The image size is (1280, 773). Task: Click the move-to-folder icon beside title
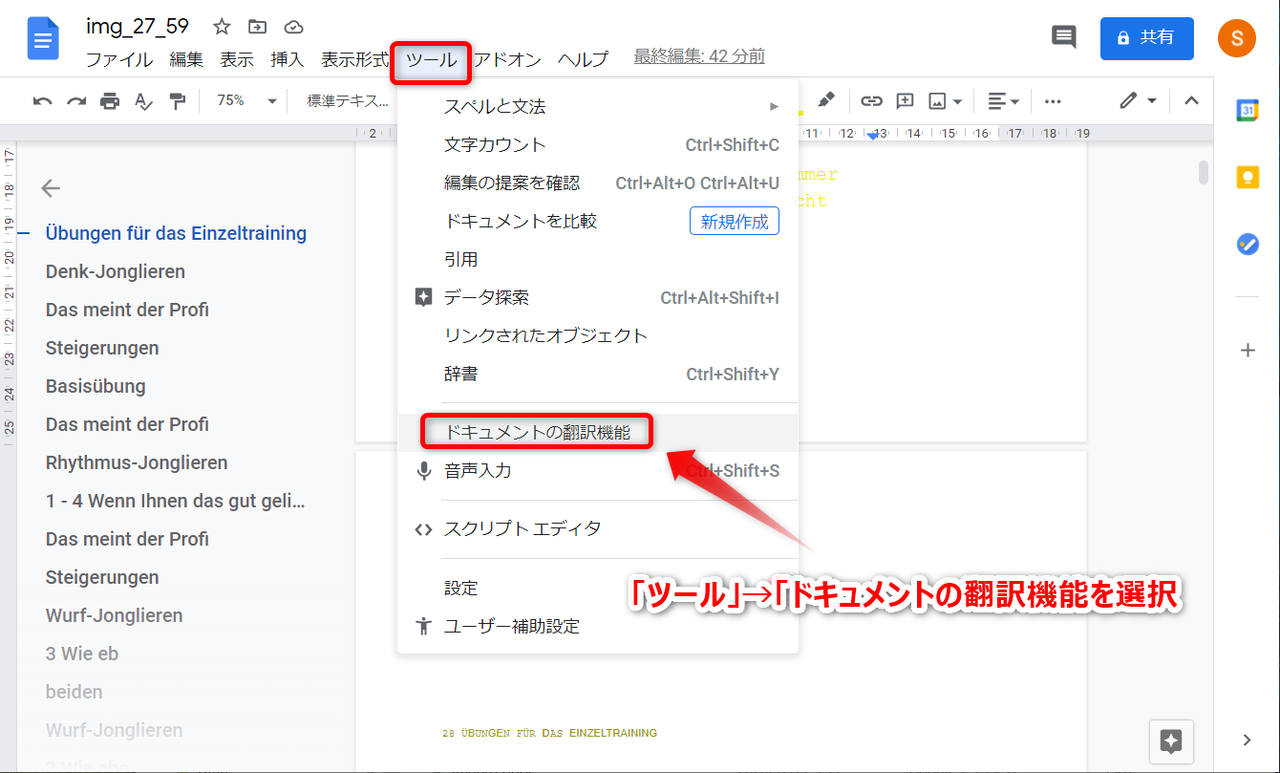click(x=258, y=27)
